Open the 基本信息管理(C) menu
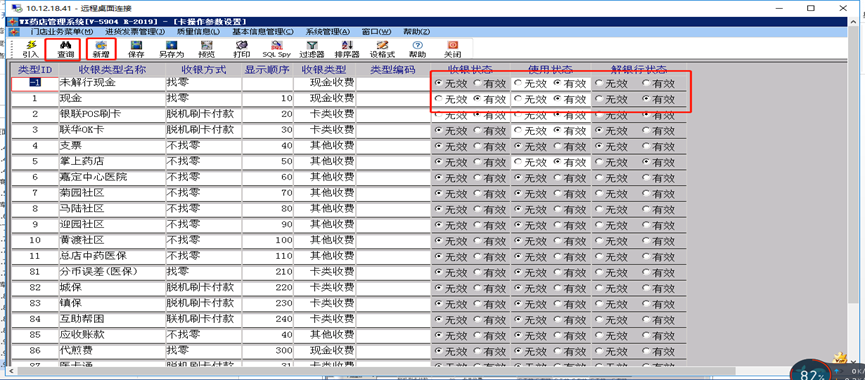The image size is (865, 380). 263,32
